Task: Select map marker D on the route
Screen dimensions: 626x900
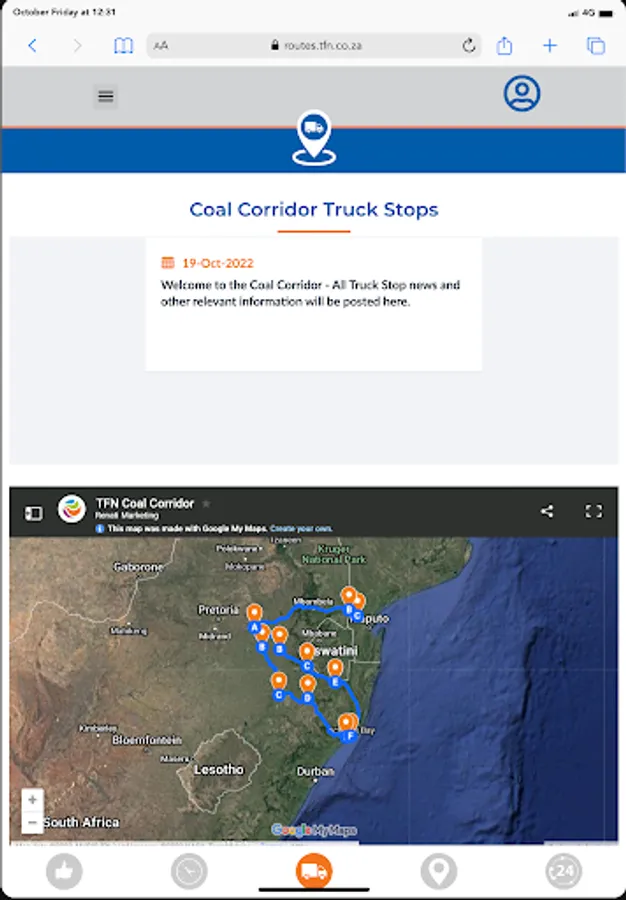Action: coord(308,689)
